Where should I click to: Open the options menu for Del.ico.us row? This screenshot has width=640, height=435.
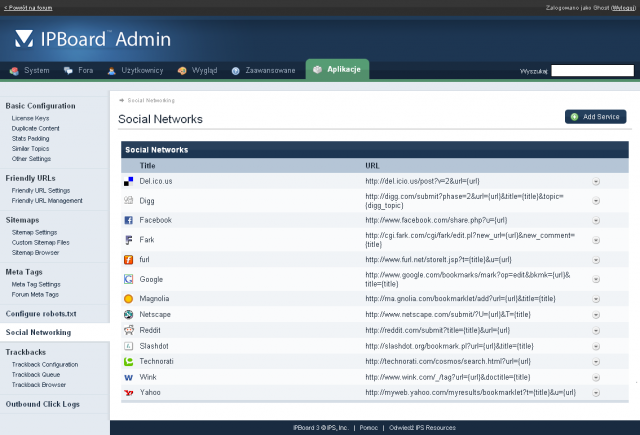click(x=596, y=182)
